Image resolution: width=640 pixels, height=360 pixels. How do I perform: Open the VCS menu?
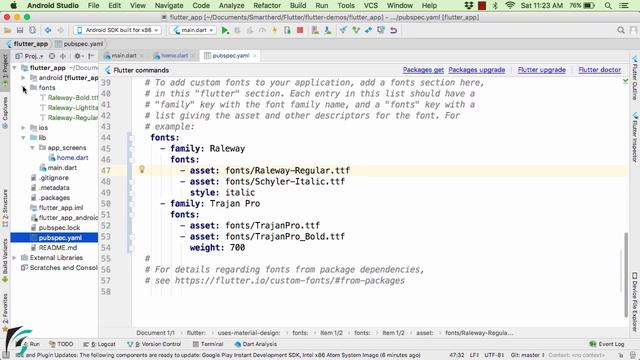[x=371, y=6]
